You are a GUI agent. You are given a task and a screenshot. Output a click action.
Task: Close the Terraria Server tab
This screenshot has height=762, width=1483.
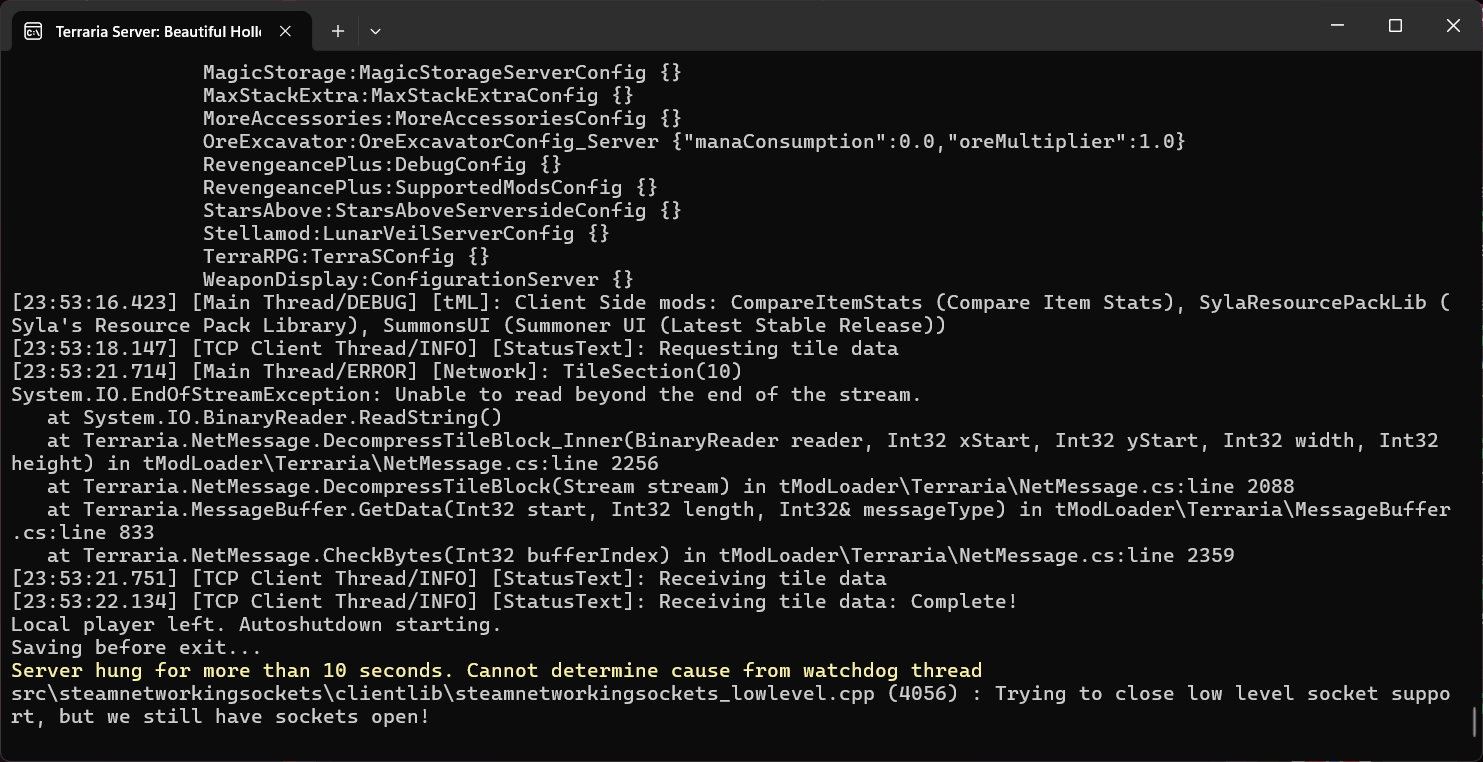pos(285,31)
